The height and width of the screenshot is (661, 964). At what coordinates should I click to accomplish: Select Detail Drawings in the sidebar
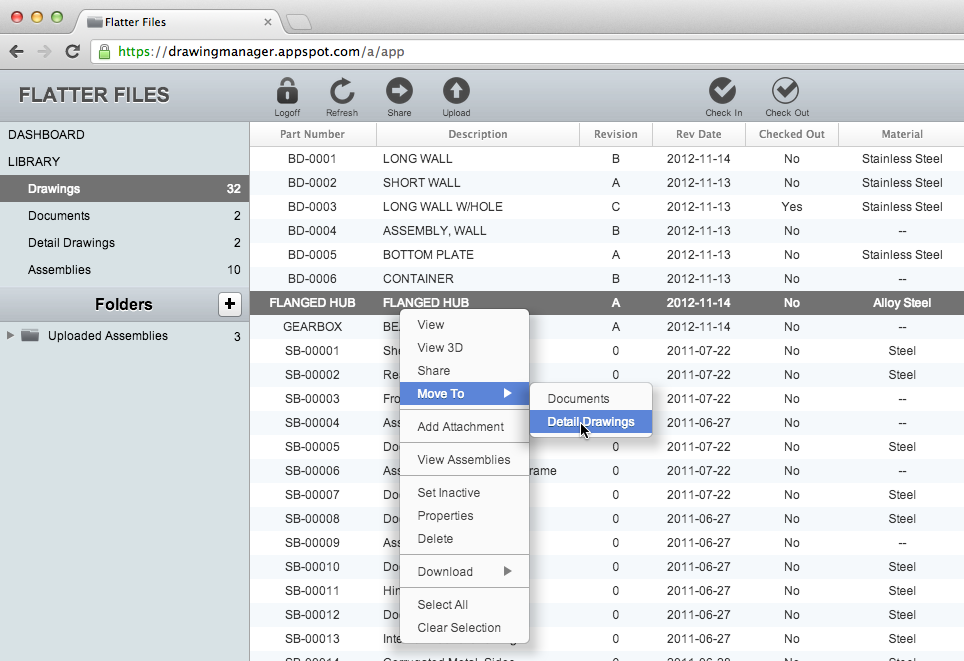124,243
